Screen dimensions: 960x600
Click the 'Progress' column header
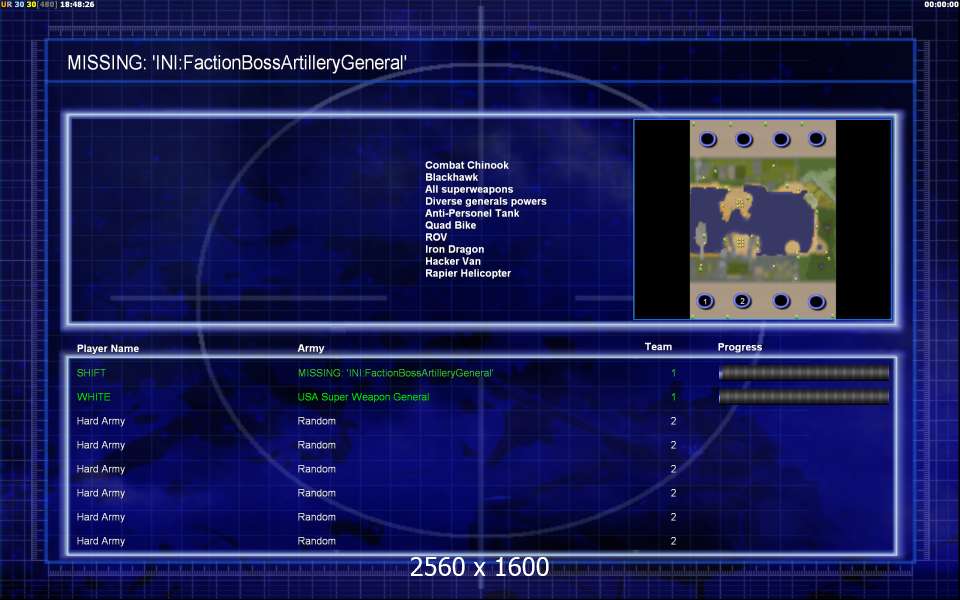(x=740, y=347)
